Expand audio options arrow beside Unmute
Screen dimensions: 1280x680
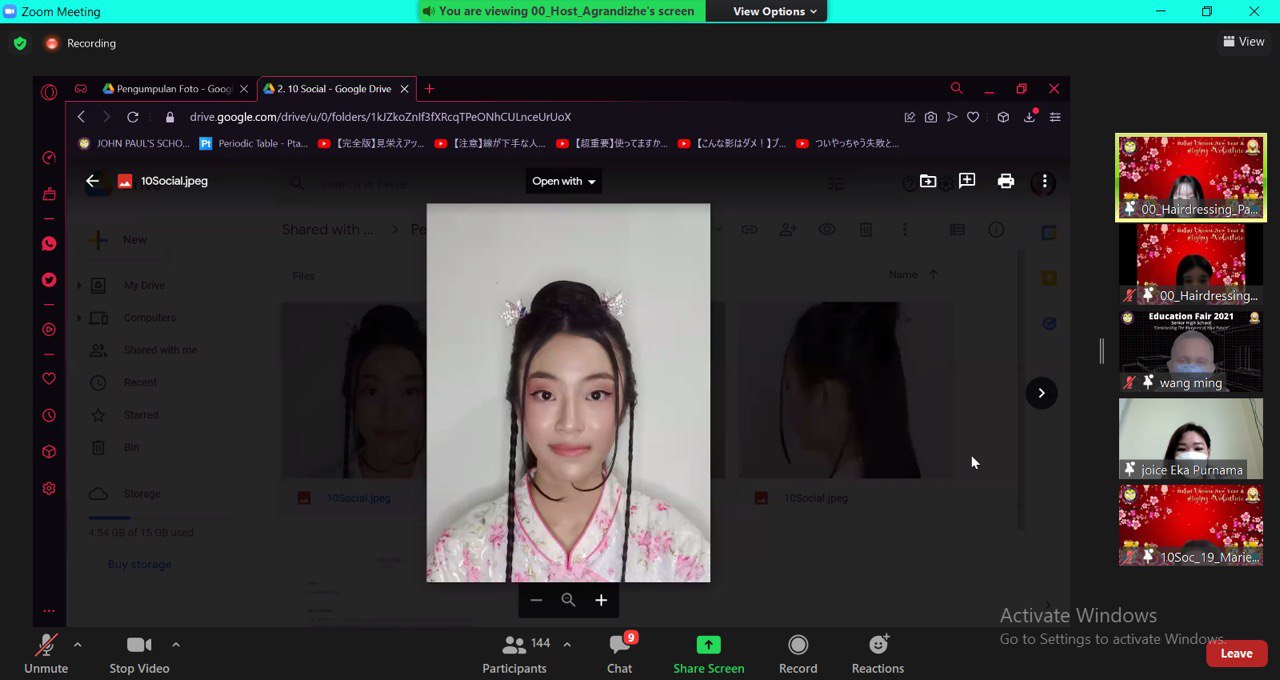coord(78,644)
